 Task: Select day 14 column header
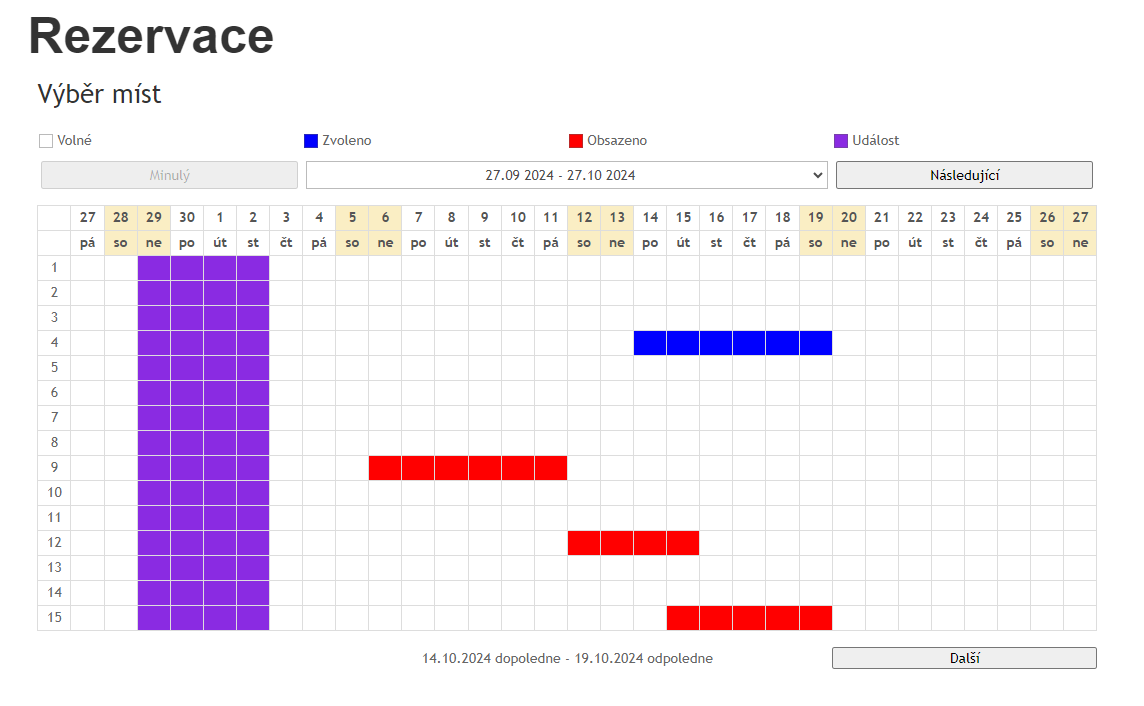pos(650,218)
